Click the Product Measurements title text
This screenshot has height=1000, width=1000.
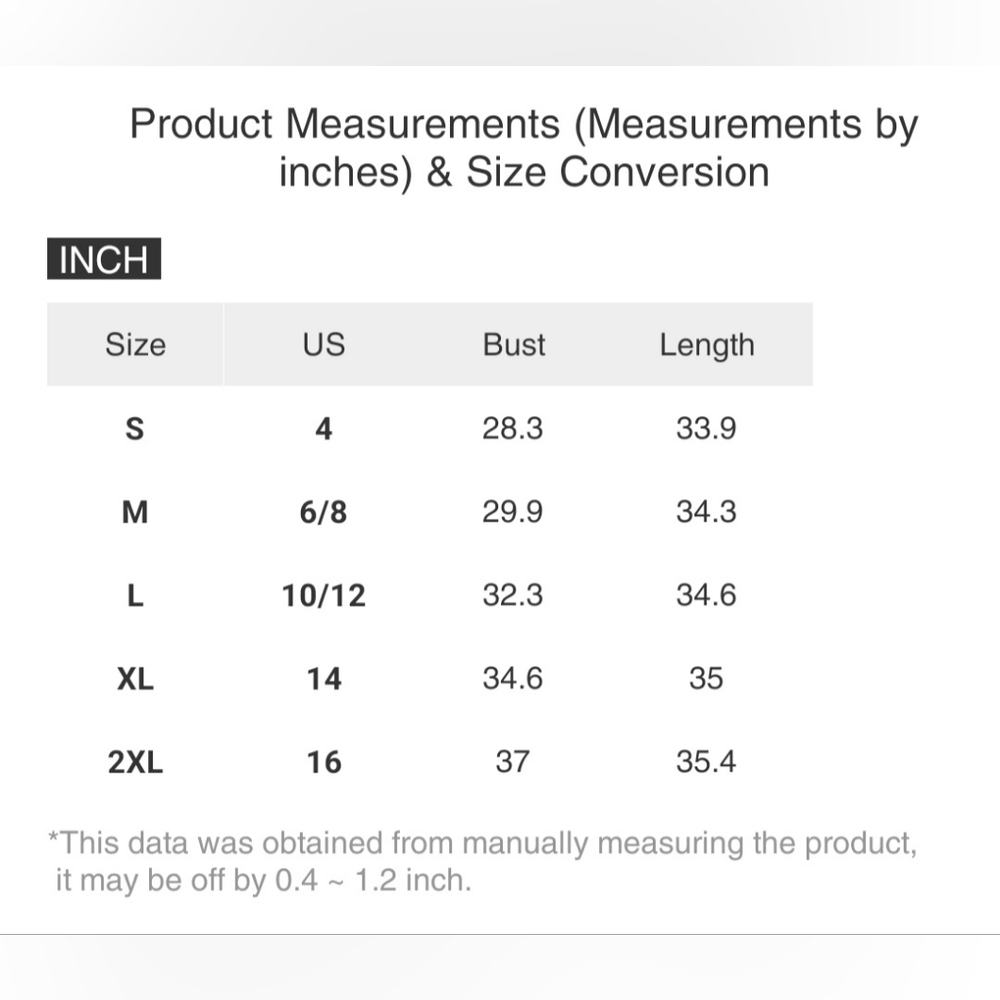(x=523, y=148)
